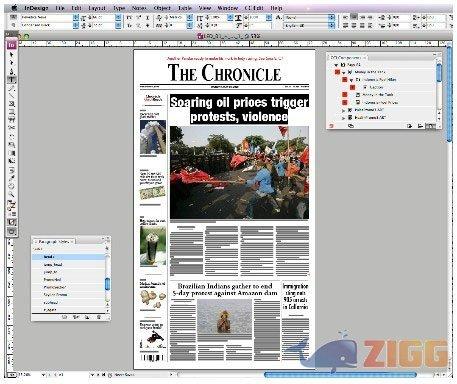This screenshot has width=457, height=384.
Task: Open the language dropdown in Control panel
Action: click(x=331, y=25)
